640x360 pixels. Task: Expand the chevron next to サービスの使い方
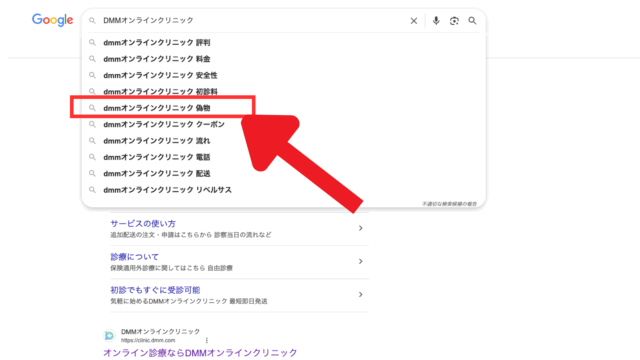360,228
